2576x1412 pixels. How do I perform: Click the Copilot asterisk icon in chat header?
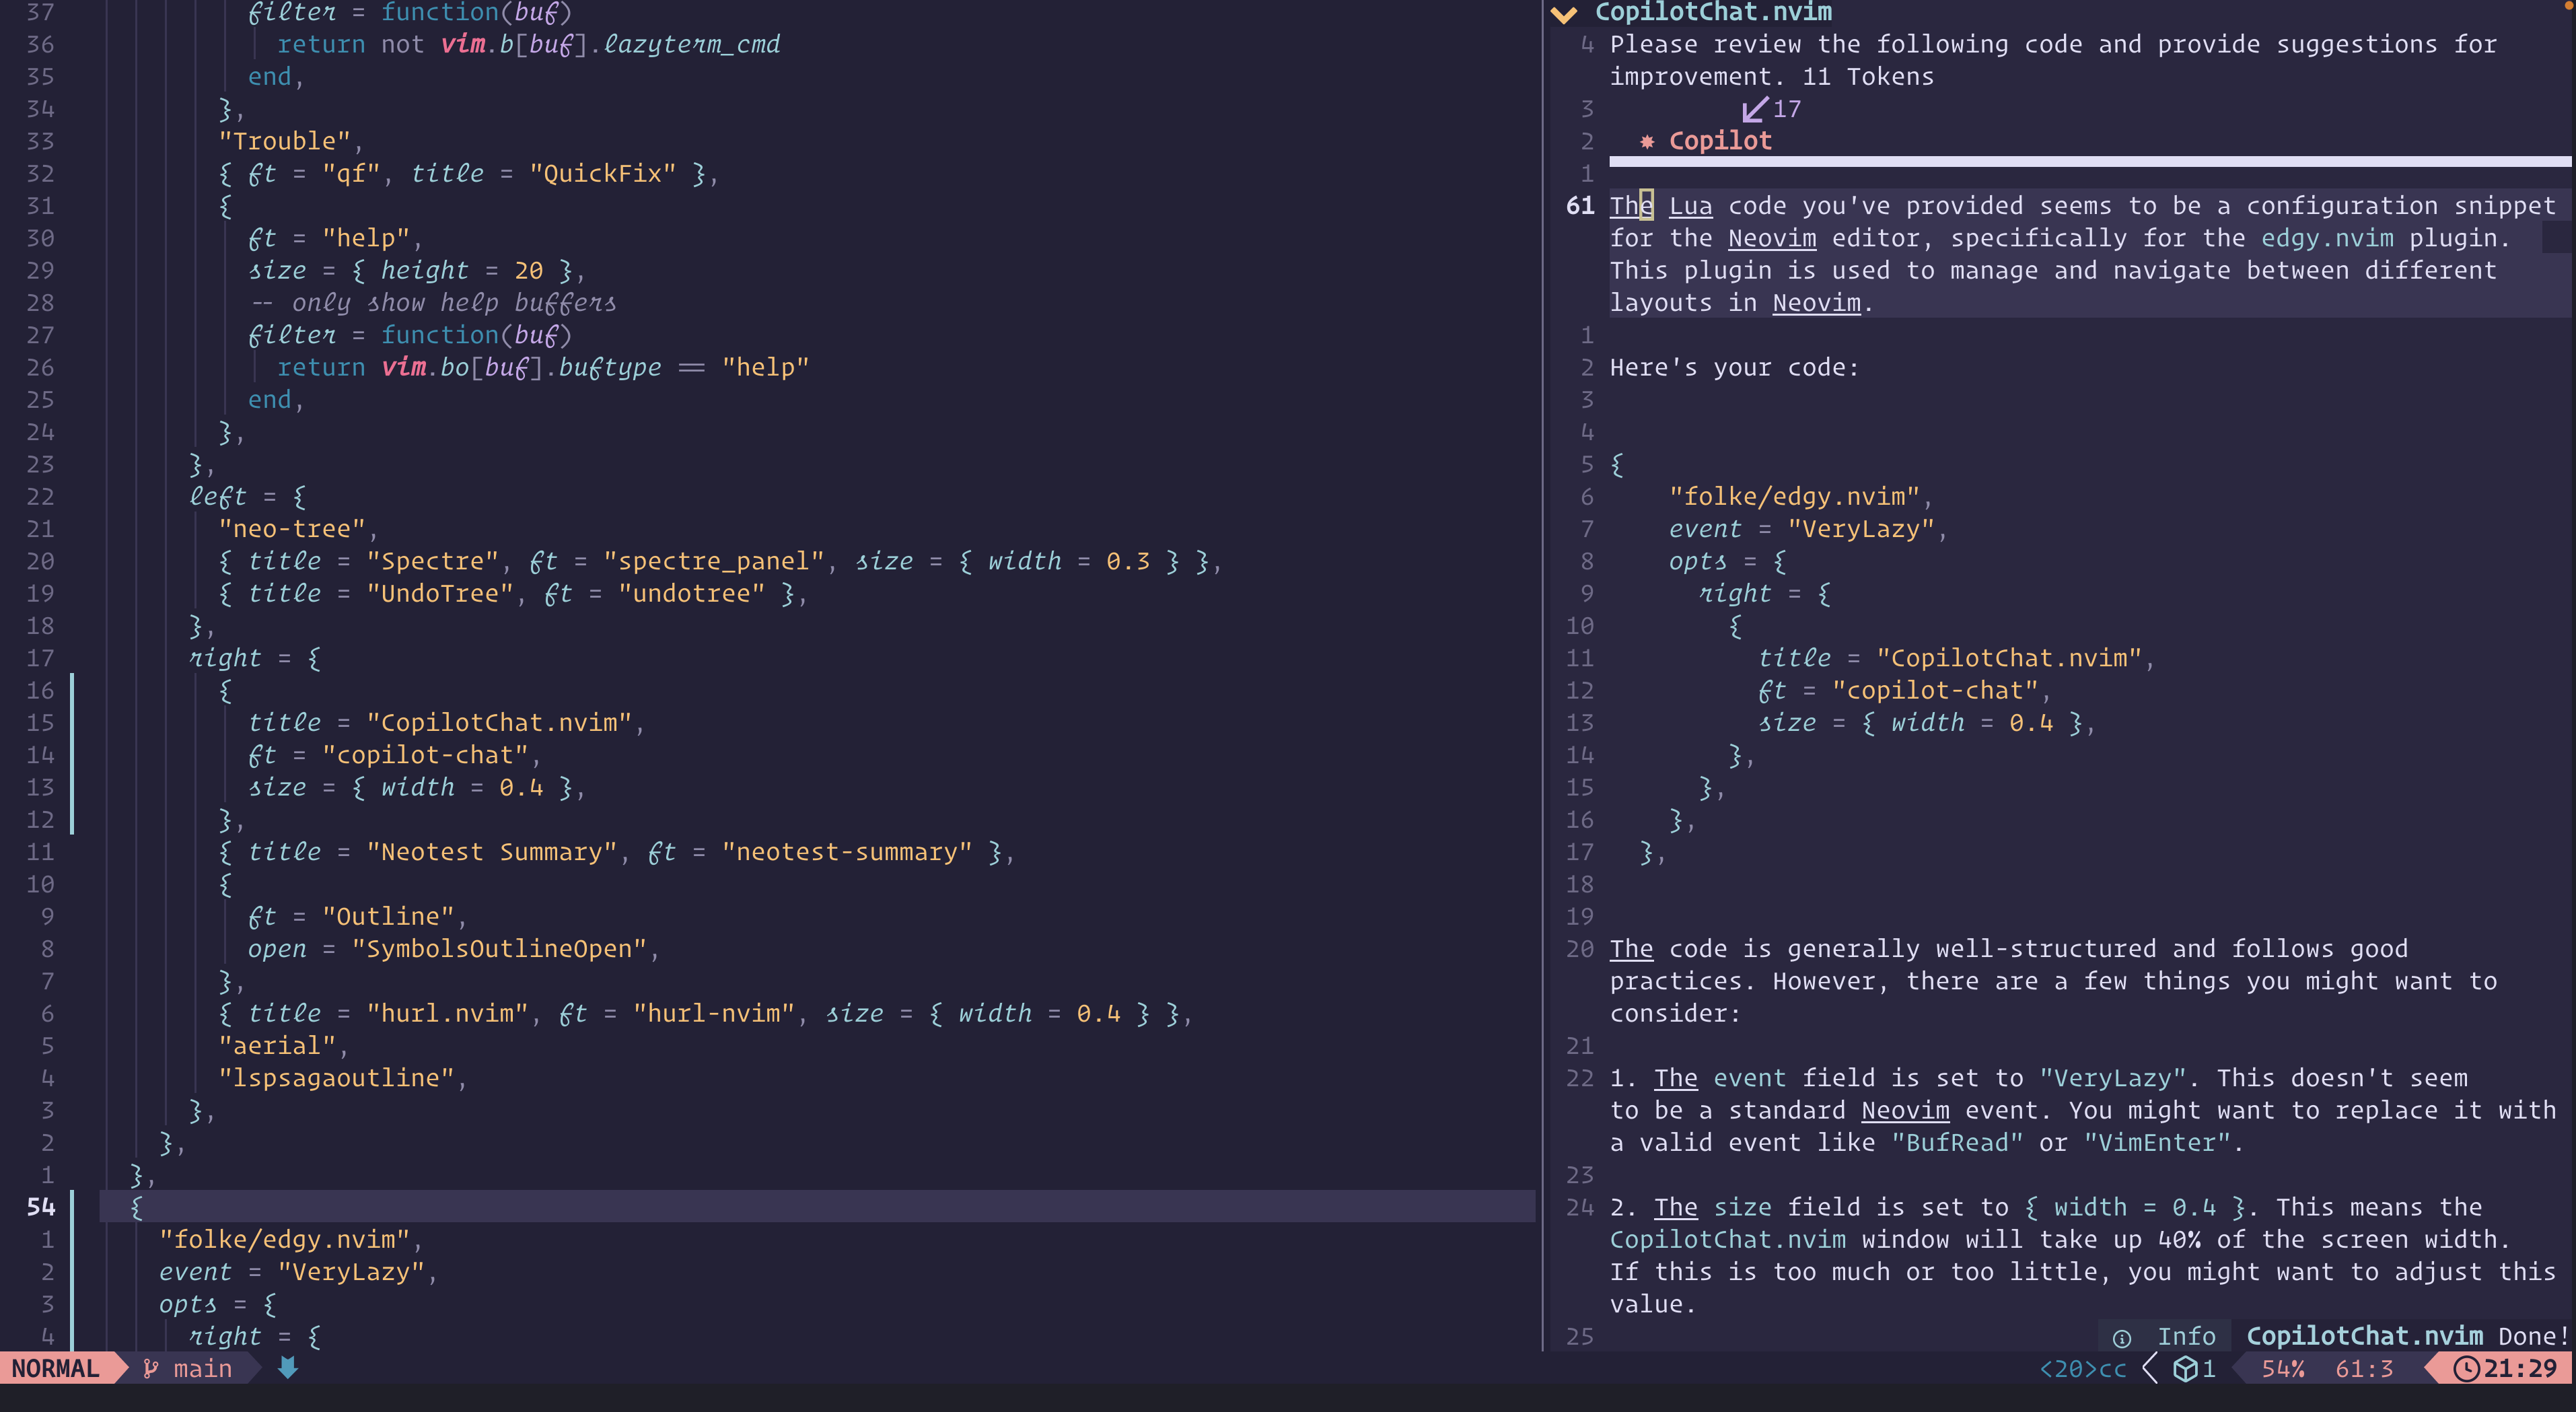click(1647, 141)
